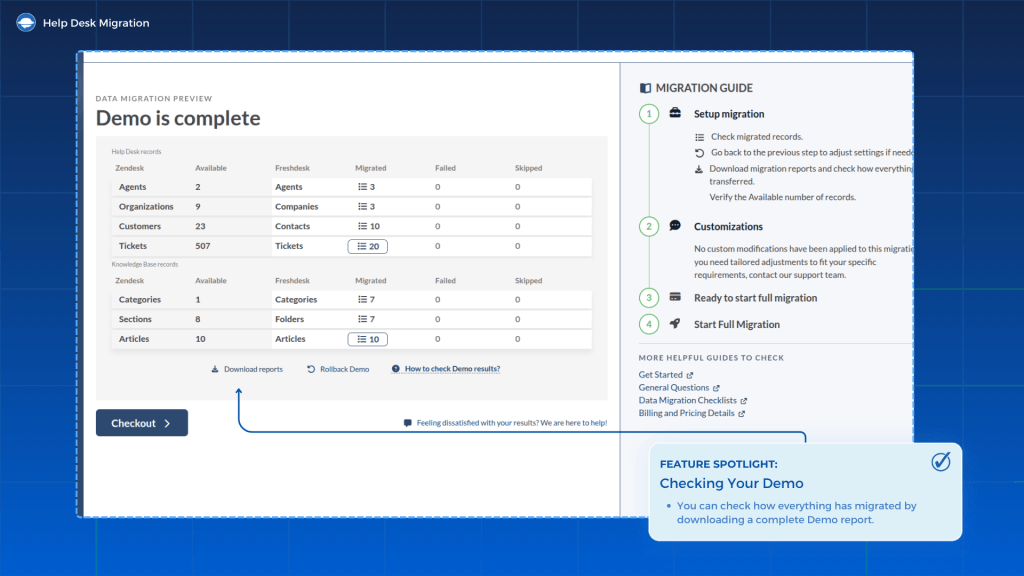This screenshot has height=576, width=1024.
Task: Click the Agents row Available value 2
Action: click(198, 187)
